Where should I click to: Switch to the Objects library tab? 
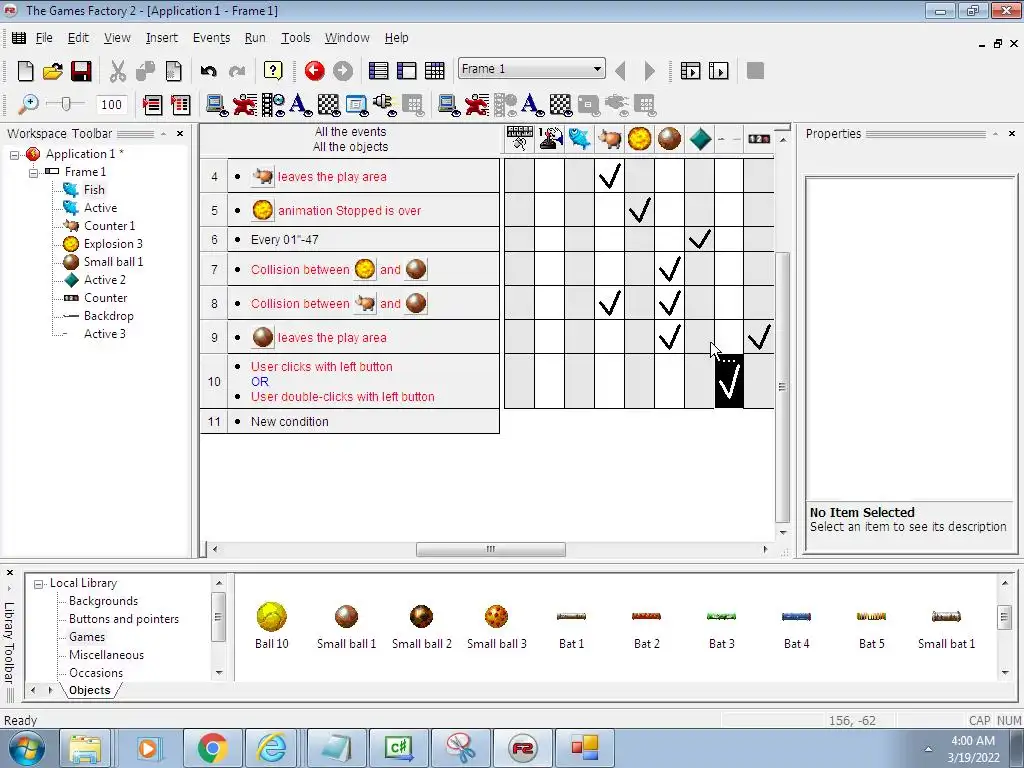click(89, 690)
